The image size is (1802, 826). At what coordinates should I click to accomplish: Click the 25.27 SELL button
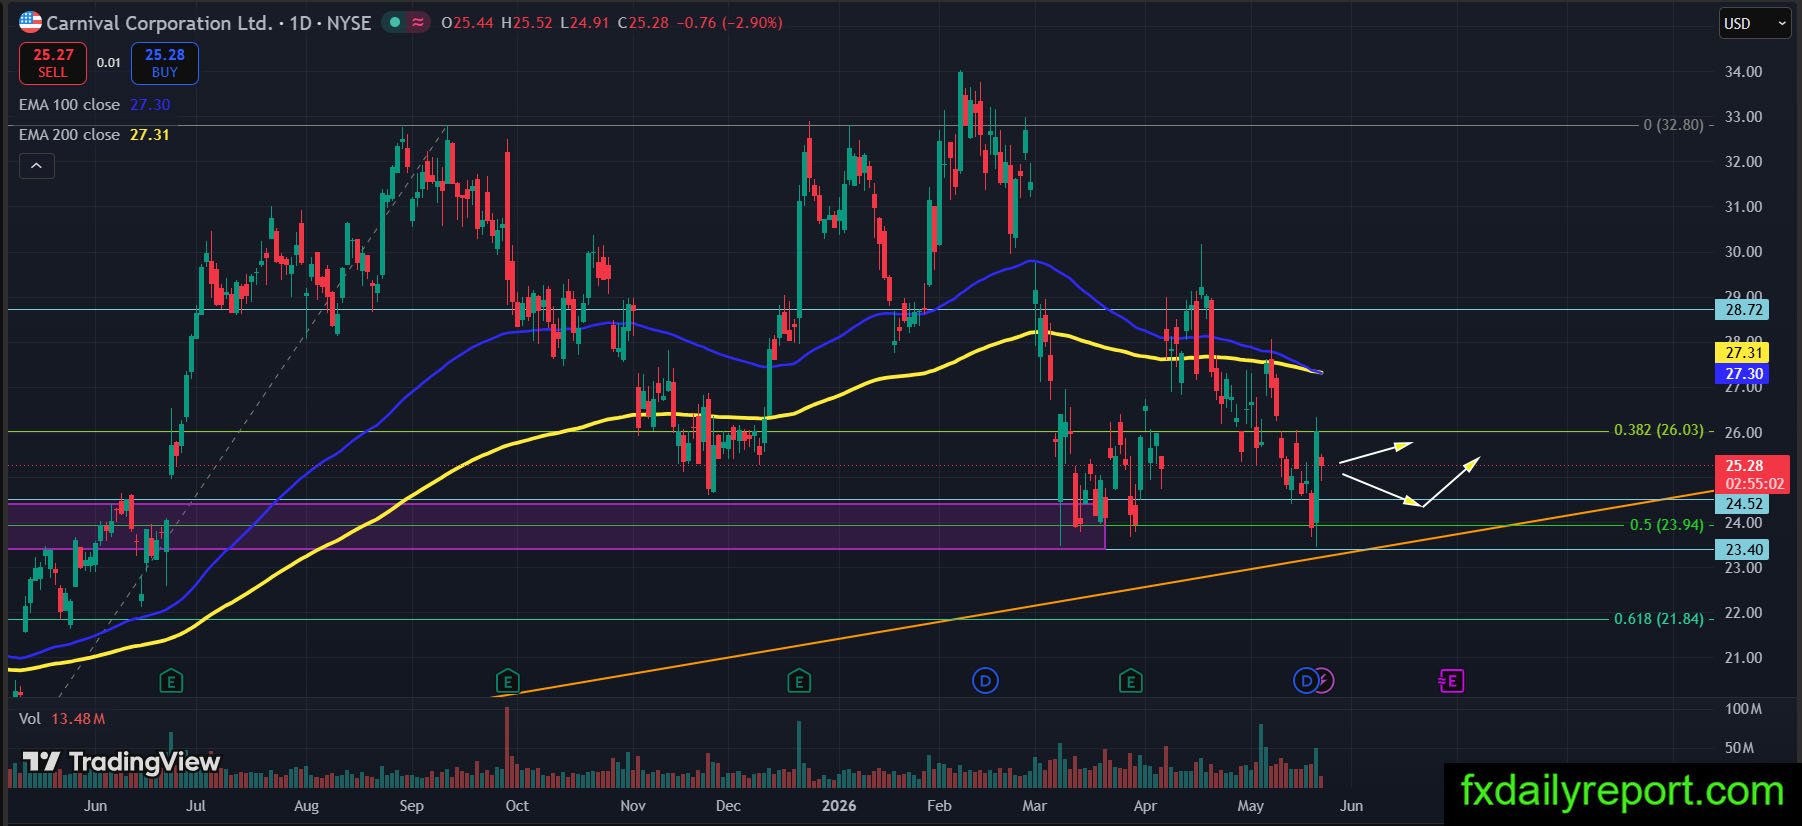[52, 63]
